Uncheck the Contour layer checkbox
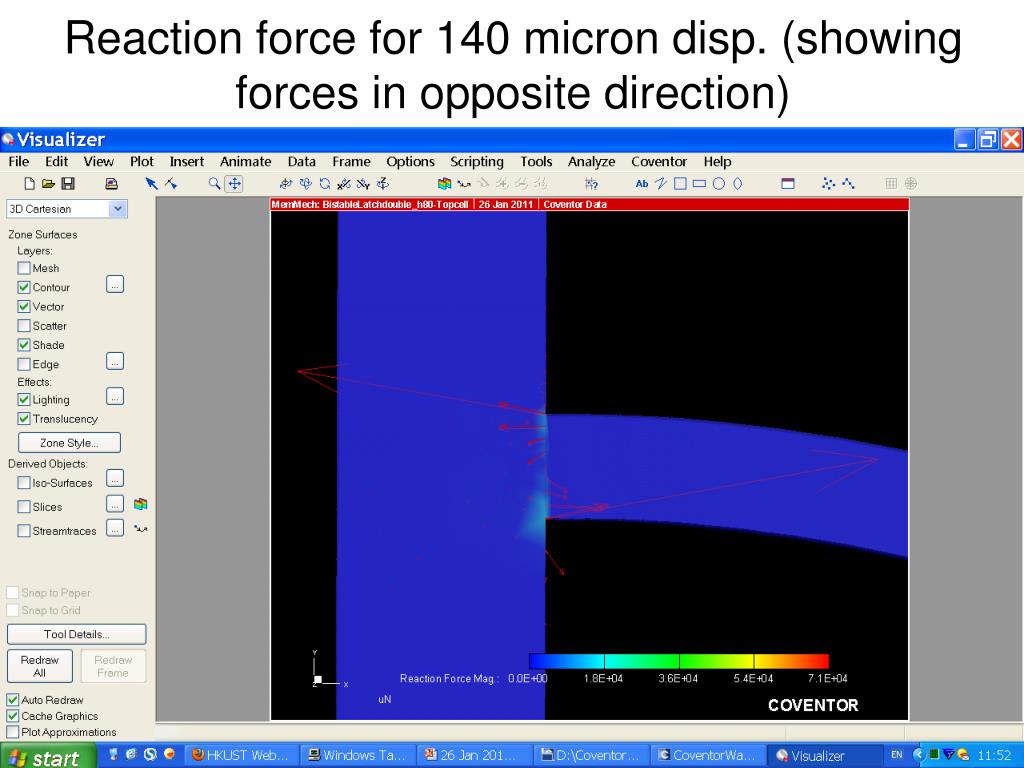This screenshot has height=768, width=1024. point(24,287)
